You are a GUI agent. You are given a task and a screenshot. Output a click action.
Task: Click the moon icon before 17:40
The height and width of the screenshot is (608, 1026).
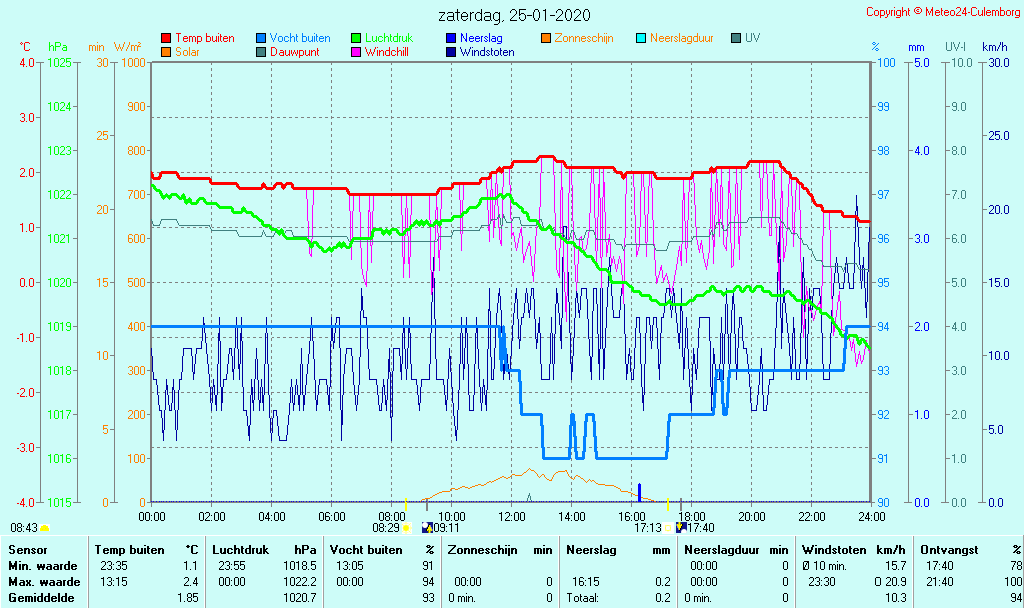[681, 527]
